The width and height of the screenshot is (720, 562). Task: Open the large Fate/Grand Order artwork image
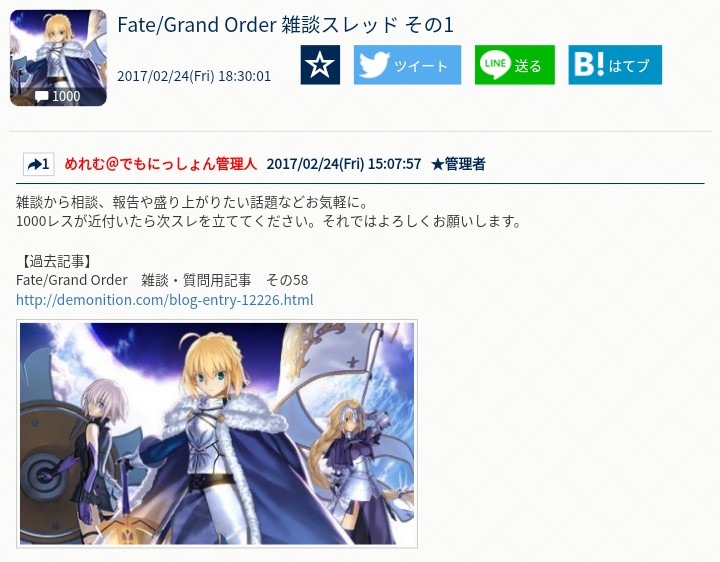(x=217, y=433)
